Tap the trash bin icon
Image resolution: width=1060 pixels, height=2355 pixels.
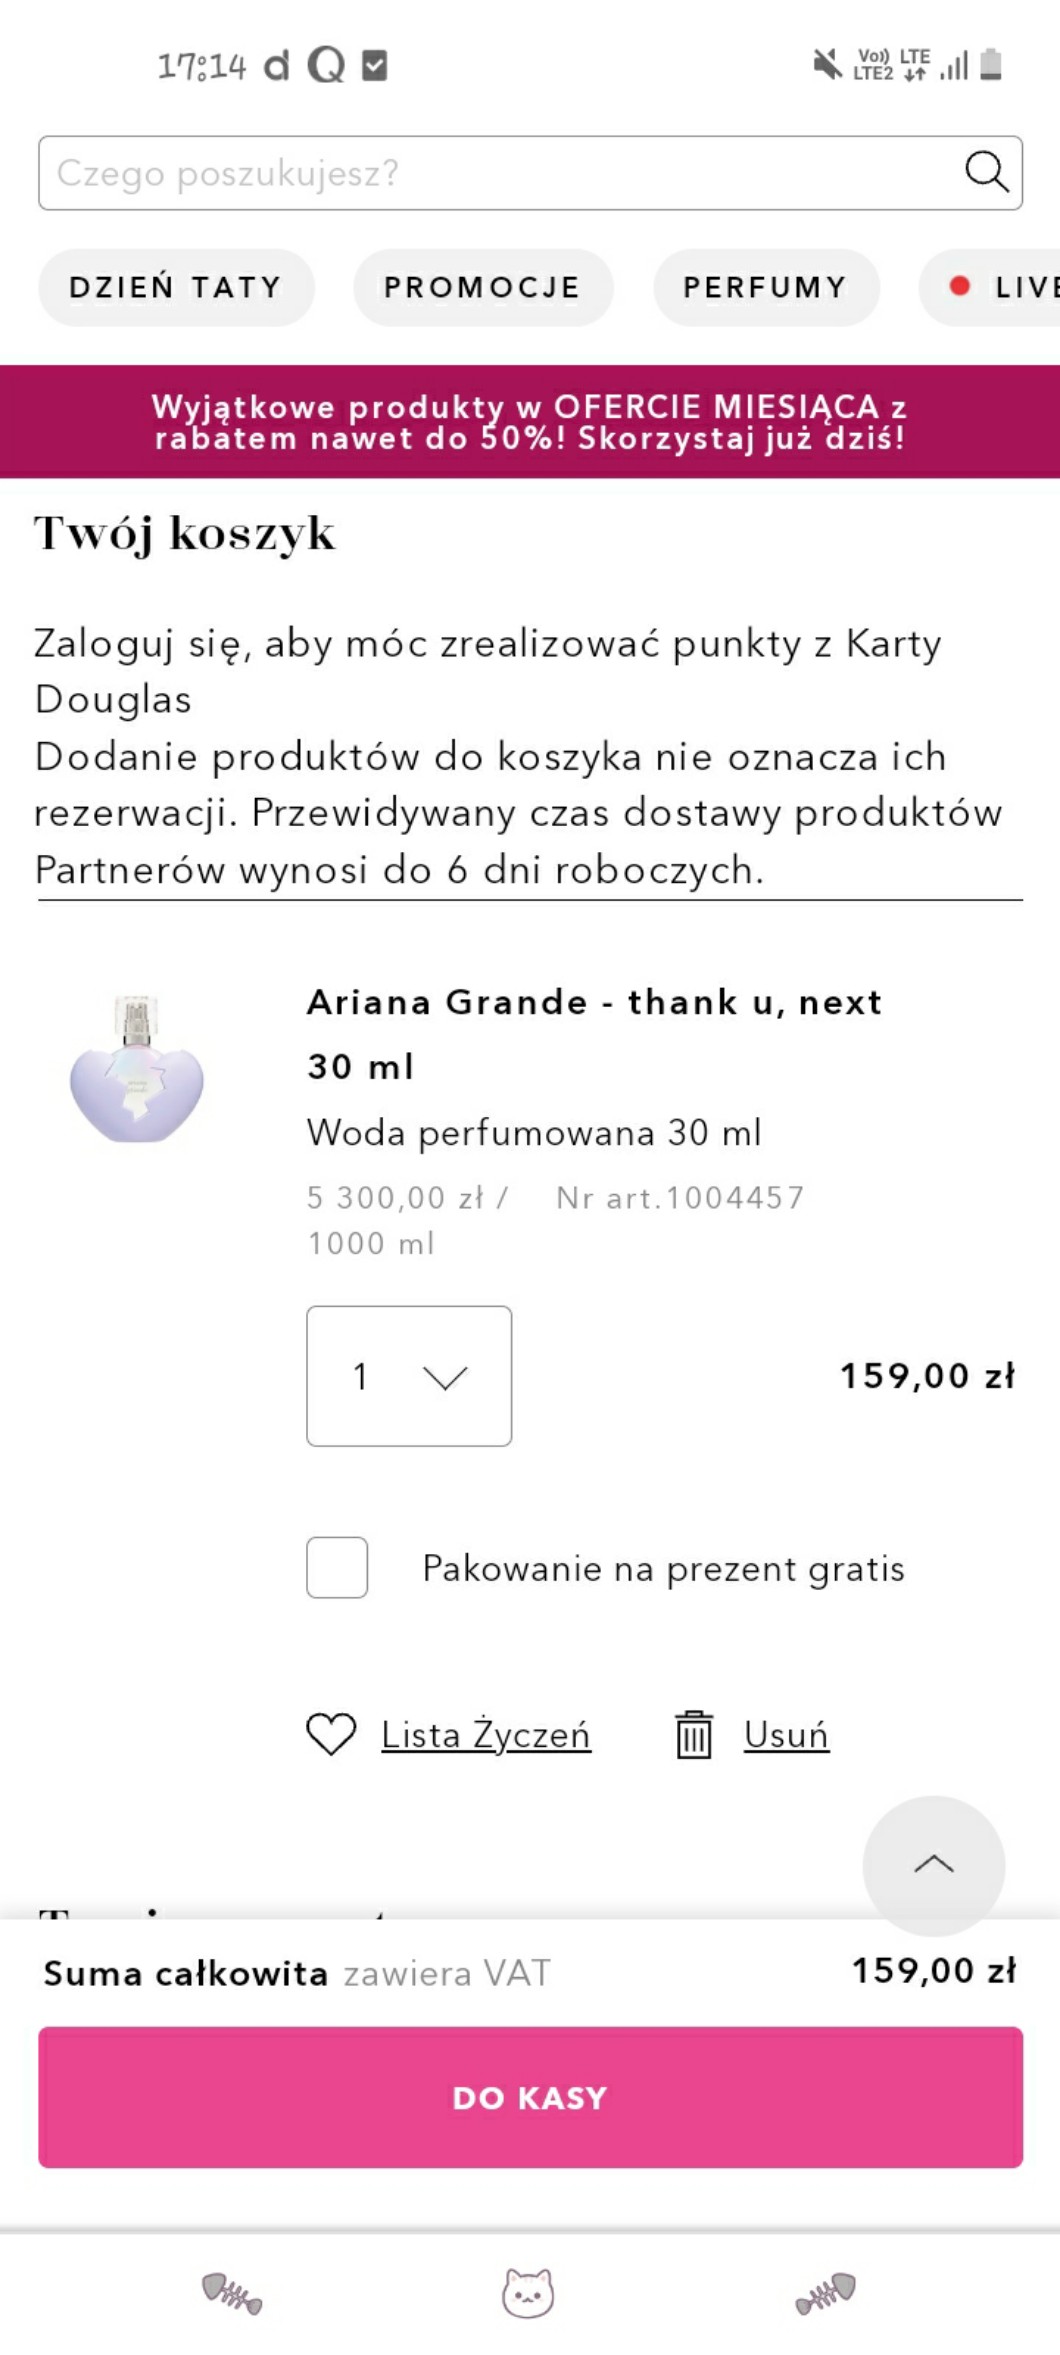point(693,1734)
